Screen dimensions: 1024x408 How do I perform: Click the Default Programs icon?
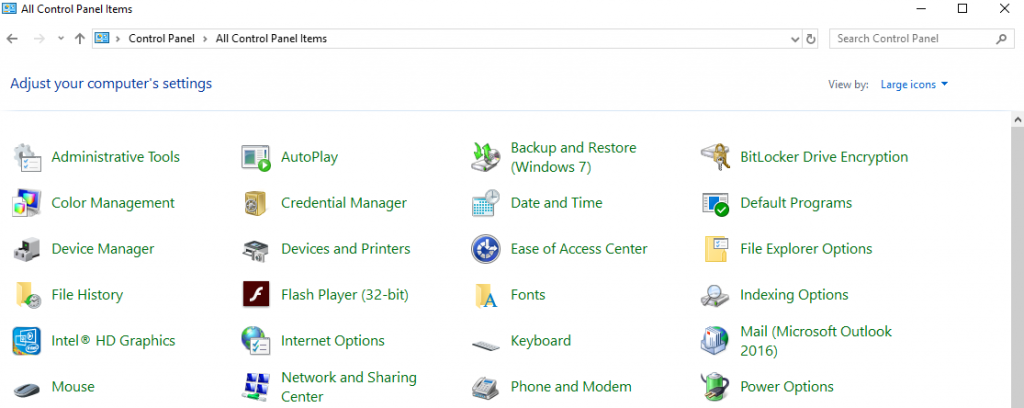coord(715,204)
